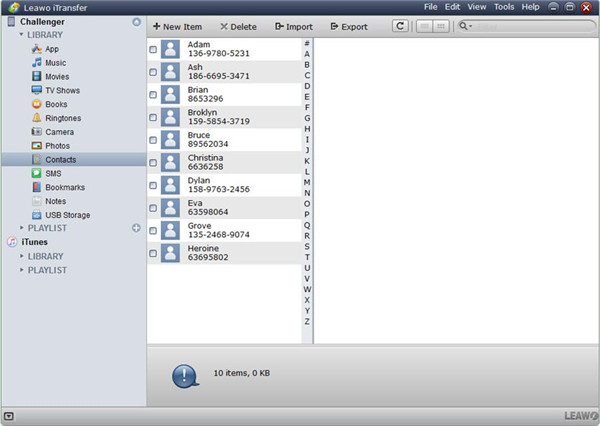This screenshot has height=426, width=600.
Task: Check the Grove contact checkbox
Action: coord(153,230)
